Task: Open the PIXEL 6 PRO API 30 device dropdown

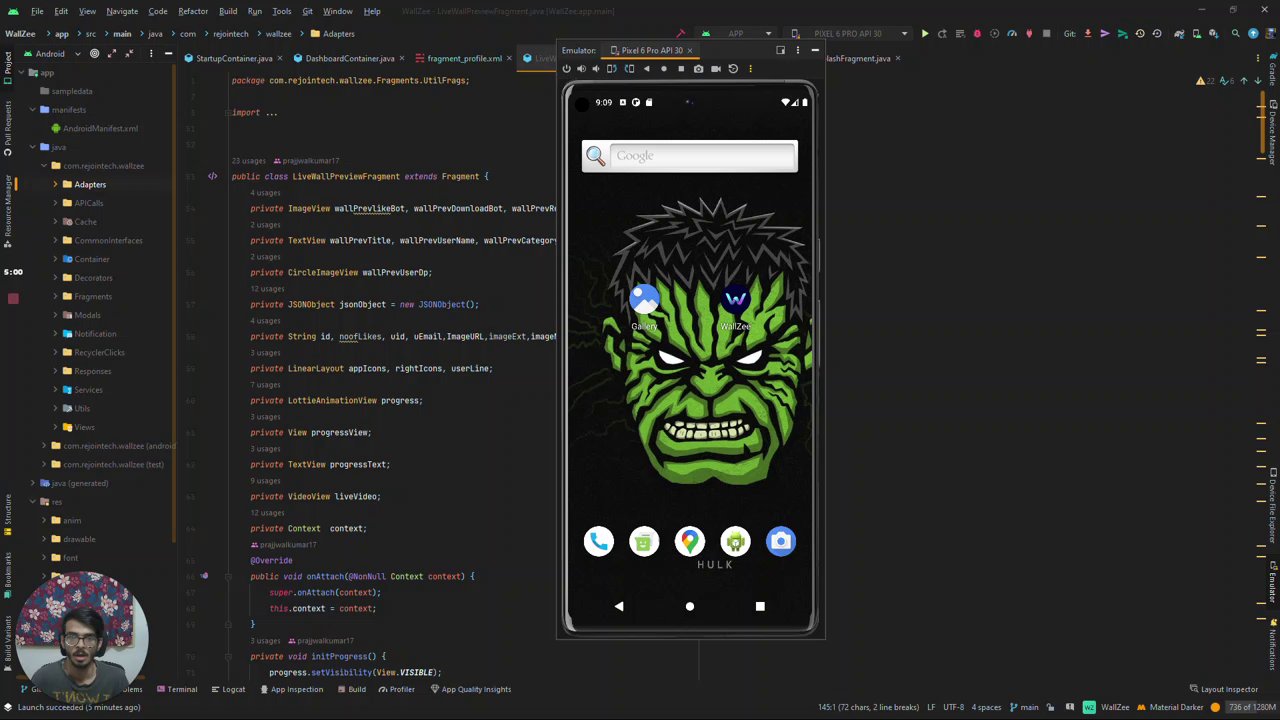Action: pyautogui.click(x=848, y=34)
